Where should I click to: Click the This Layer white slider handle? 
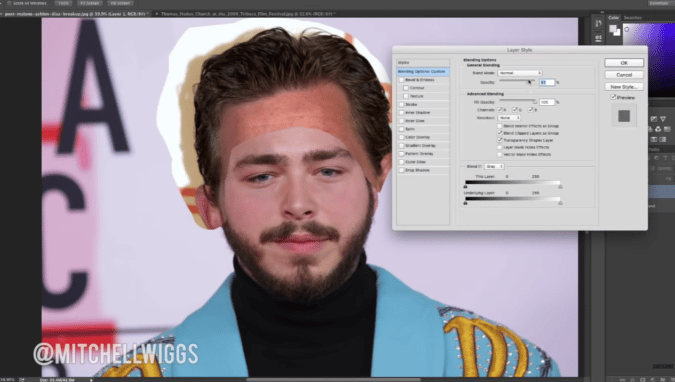[560, 186]
